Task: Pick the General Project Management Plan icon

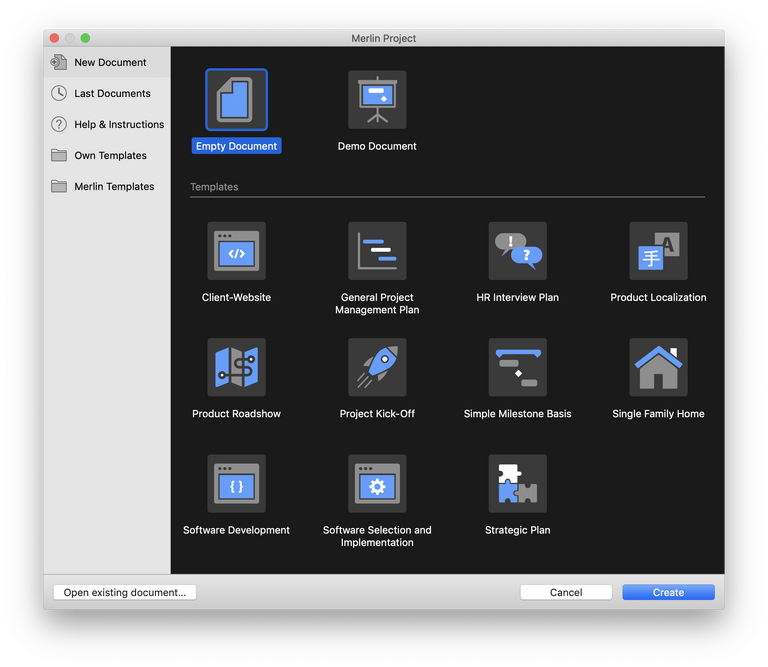Action: pyautogui.click(x=377, y=251)
